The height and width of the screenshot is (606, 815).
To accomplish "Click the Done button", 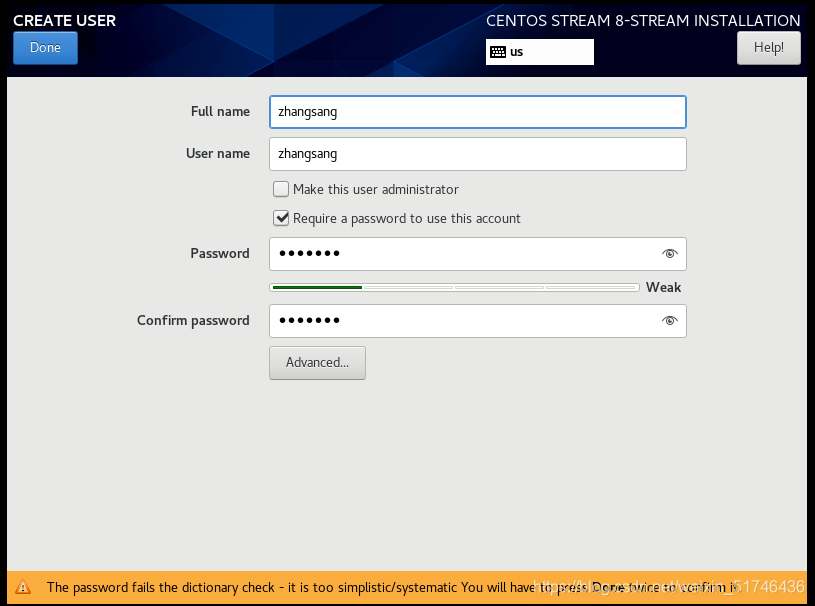I will click(45, 48).
